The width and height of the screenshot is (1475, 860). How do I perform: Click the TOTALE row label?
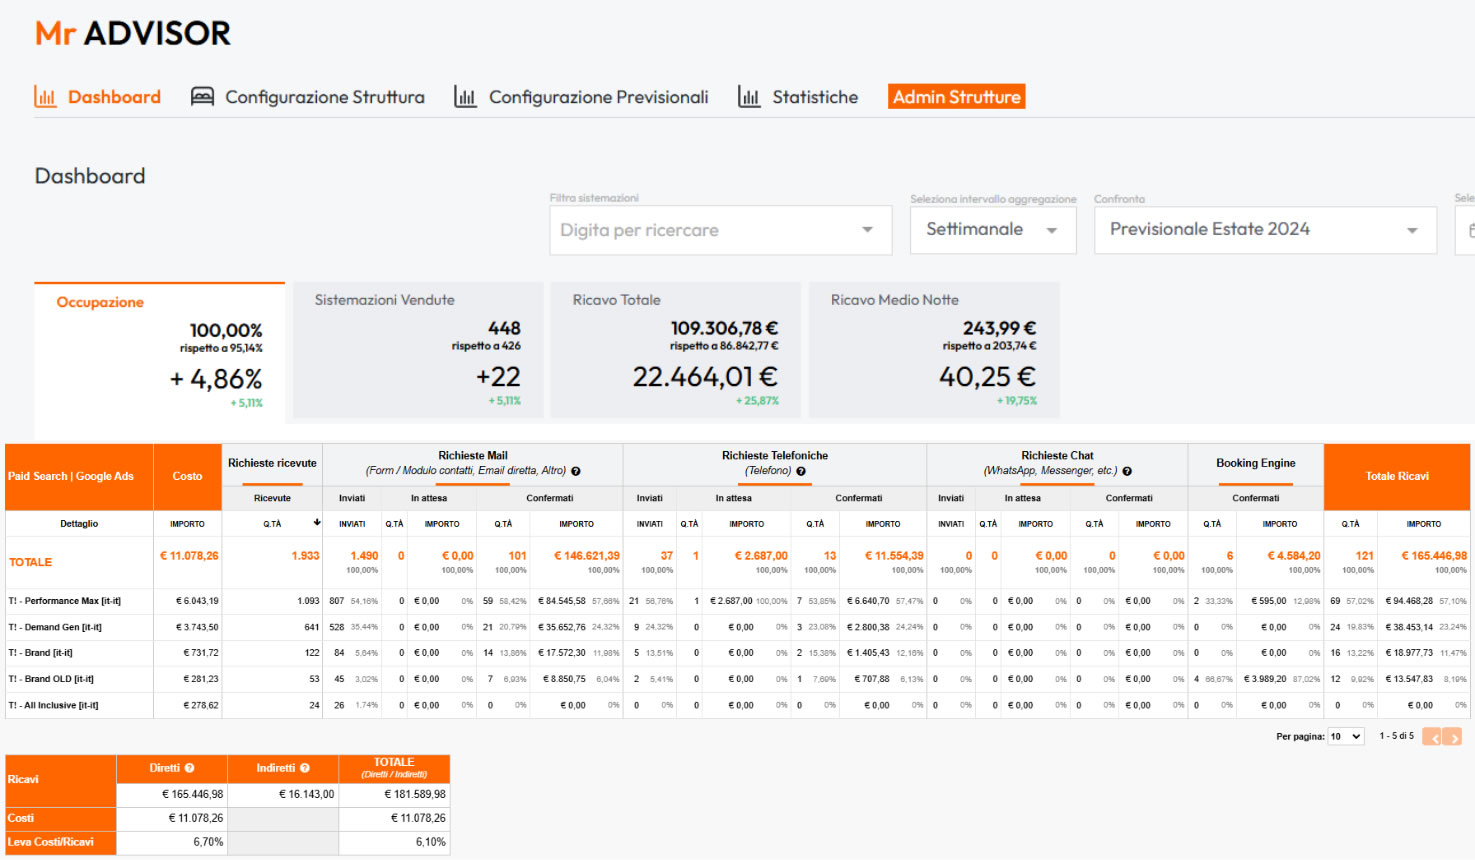[x=31, y=562]
